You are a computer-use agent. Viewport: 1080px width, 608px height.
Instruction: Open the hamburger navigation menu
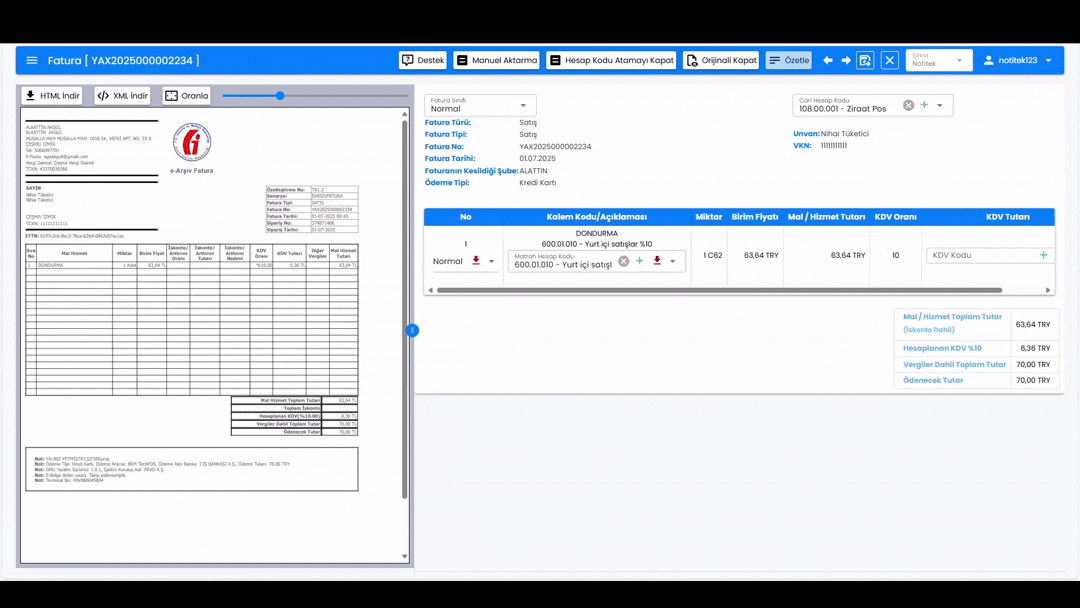click(32, 60)
